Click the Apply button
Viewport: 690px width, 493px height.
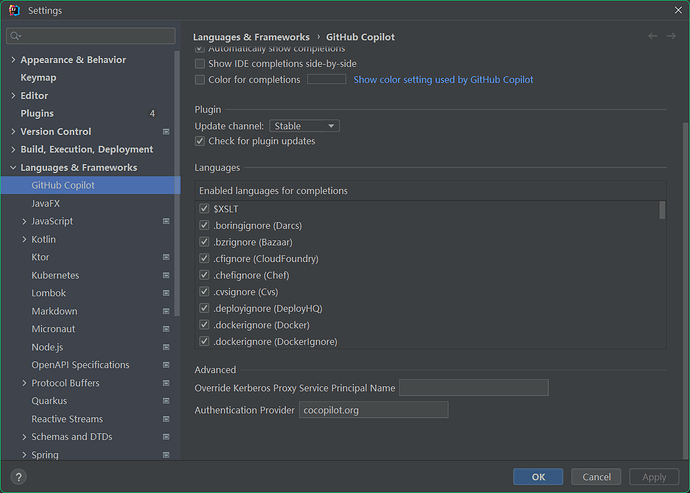coord(654,477)
